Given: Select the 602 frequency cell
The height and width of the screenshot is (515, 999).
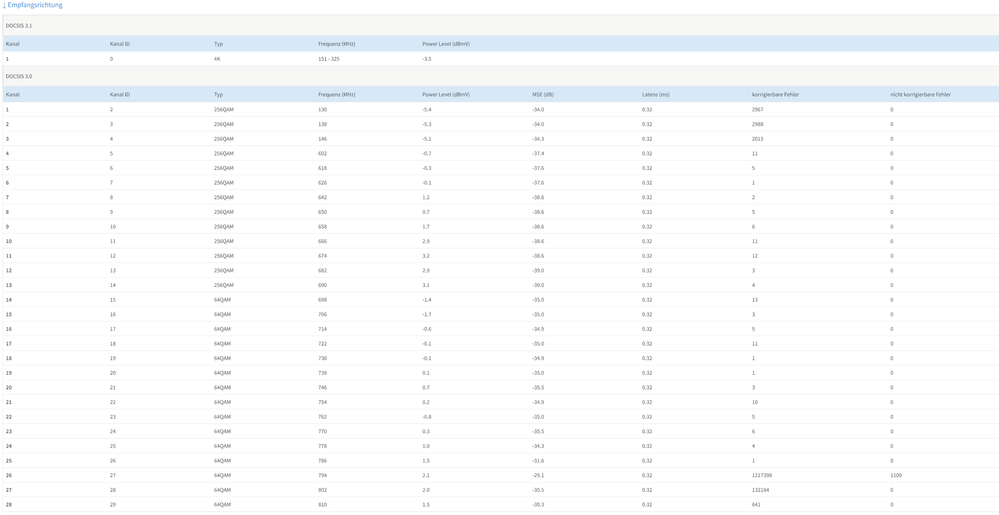Looking at the screenshot, I should (322, 154).
